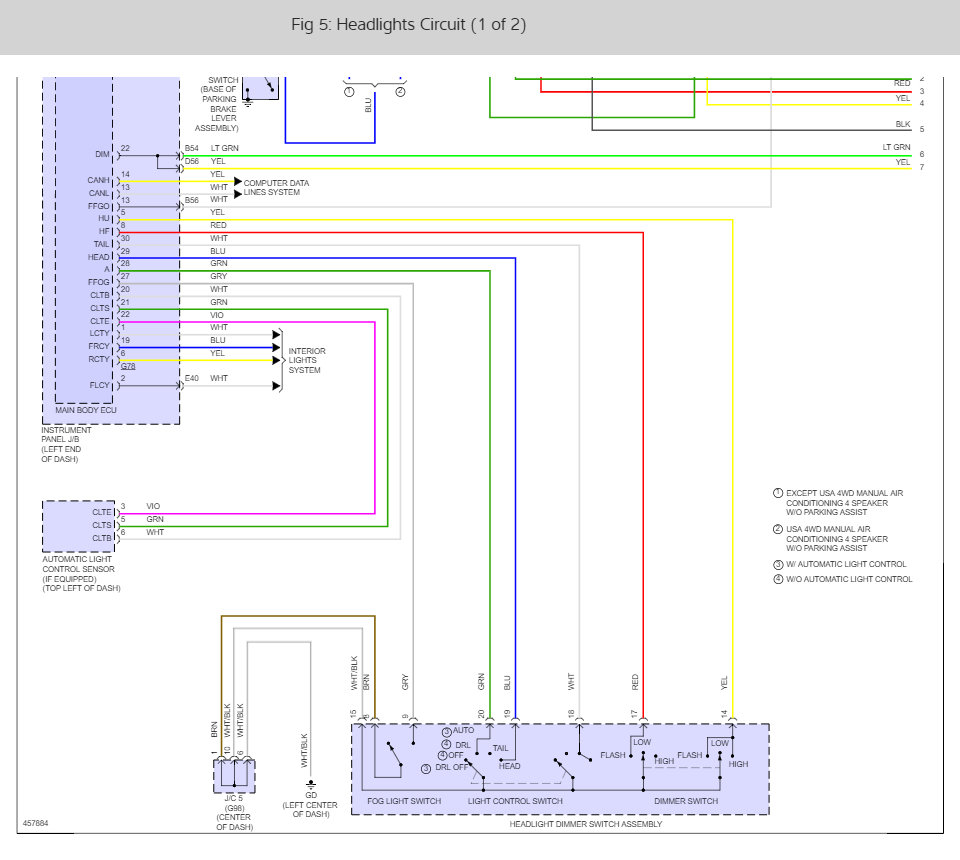The height and width of the screenshot is (860, 960).
Task: Click the AUTOMATIC LIGHT CONTROL SENSOR caption
Action: click(x=81, y=574)
